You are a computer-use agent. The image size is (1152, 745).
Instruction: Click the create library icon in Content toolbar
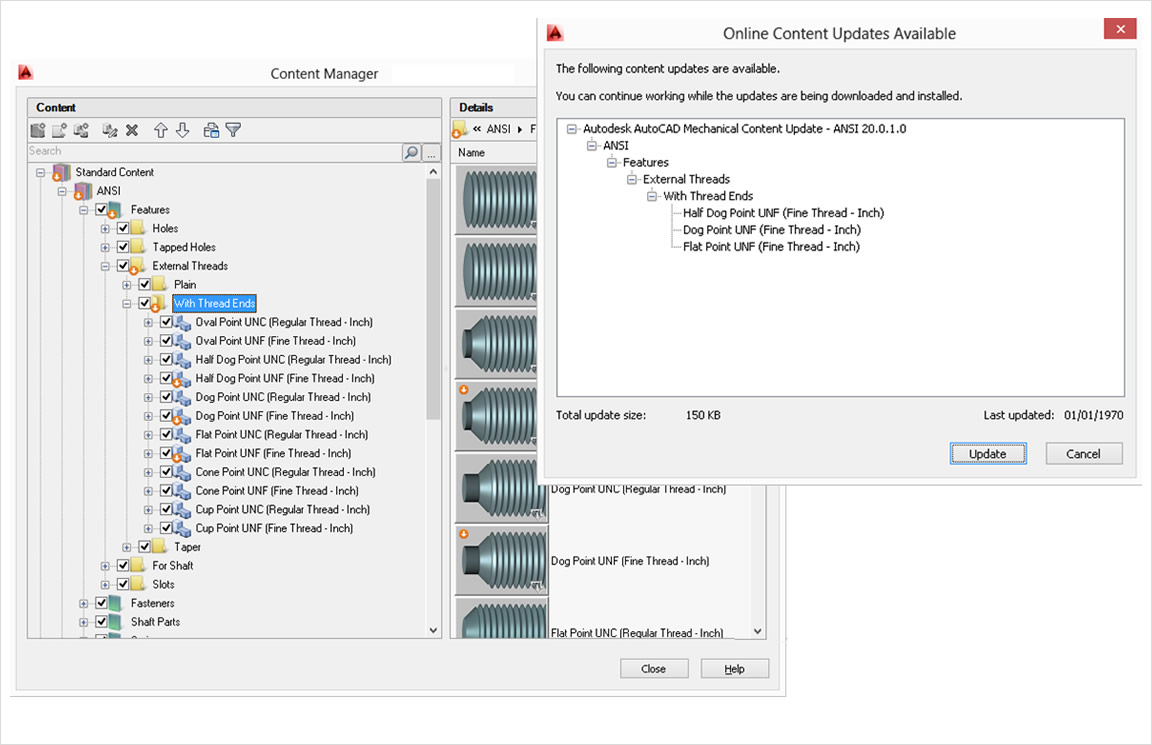(38, 131)
